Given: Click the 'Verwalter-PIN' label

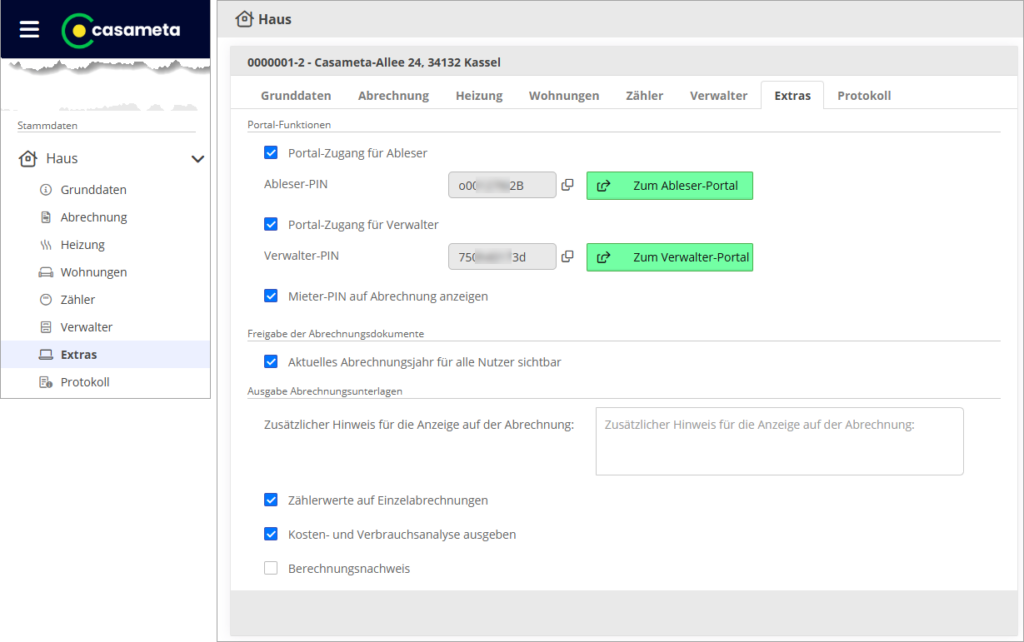Looking at the screenshot, I should [301, 256].
